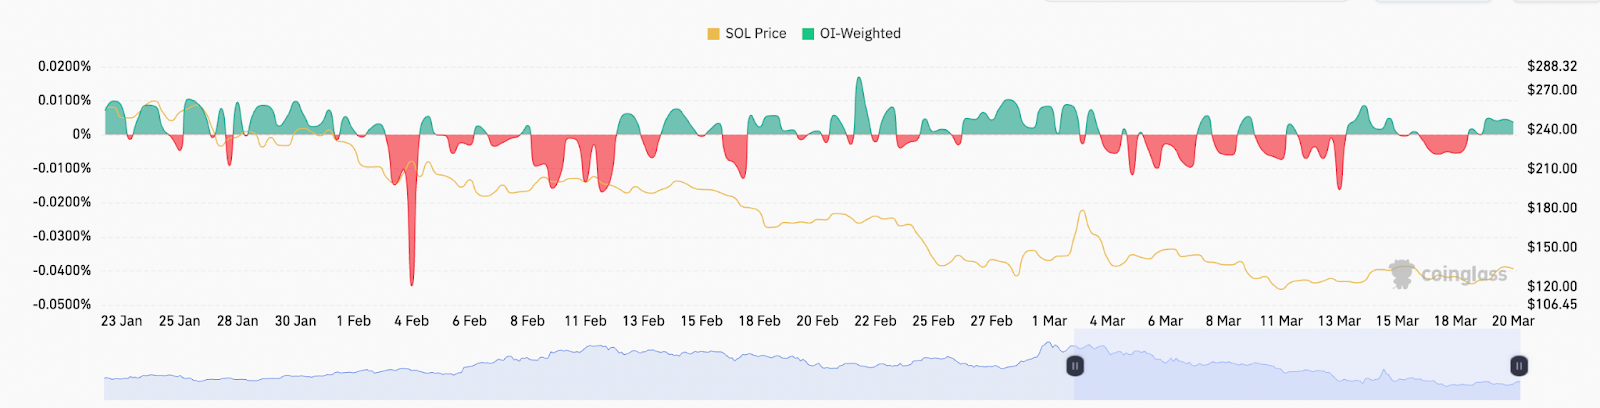Select the 20 Mar date label
The height and width of the screenshot is (408, 1600).
[1513, 321]
